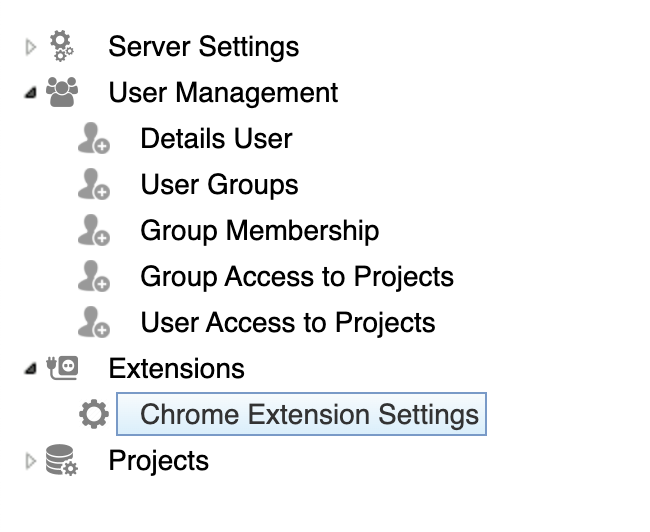Viewport: 650px width, 532px height.
Task: Collapse the Extensions node arrow
Action: (x=30, y=370)
